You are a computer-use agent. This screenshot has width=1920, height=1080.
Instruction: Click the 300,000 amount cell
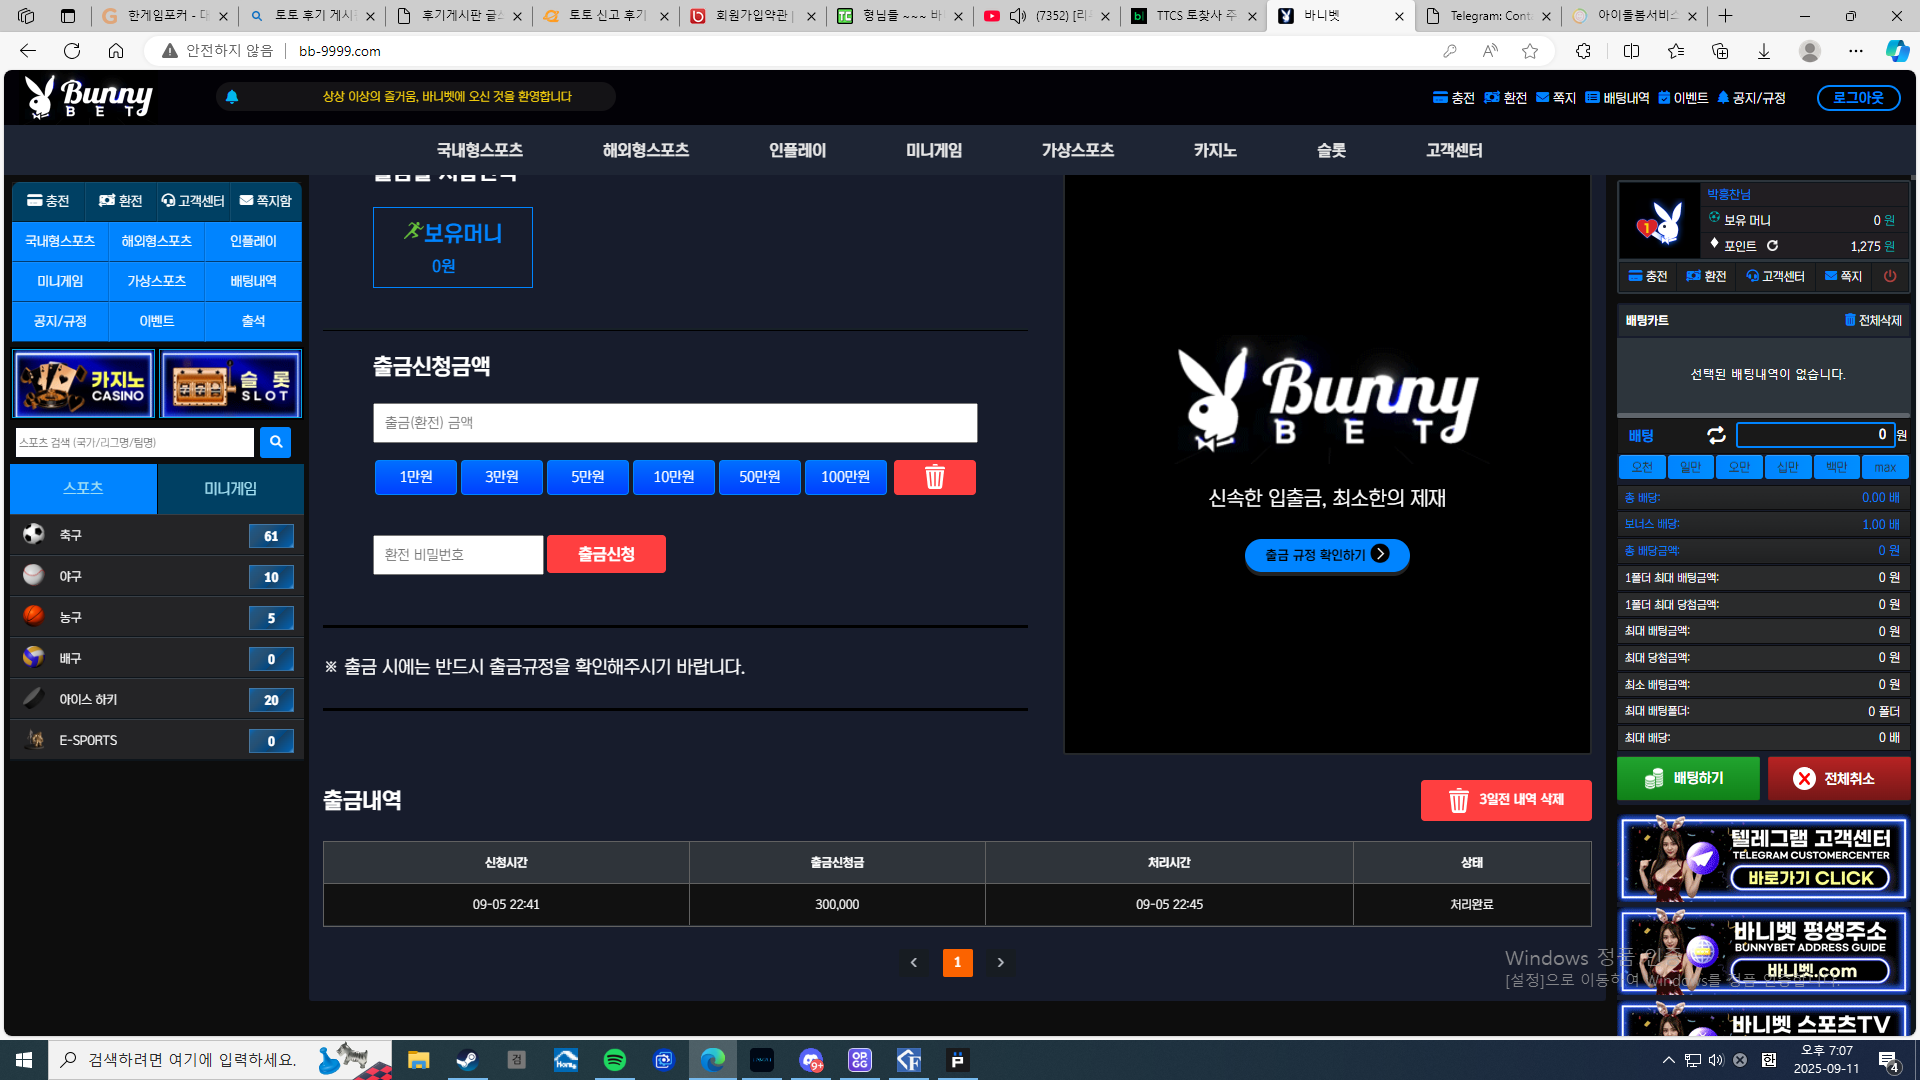(x=837, y=904)
